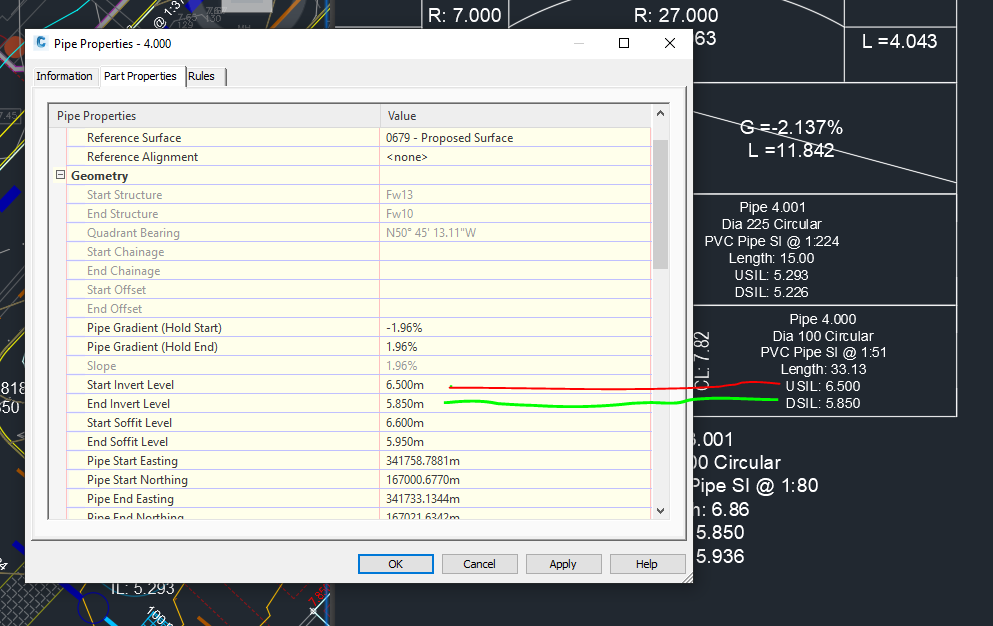This screenshot has width=993, height=626.
Task: Click the Civil 3D icon in the dialog title bar
Action: coord(39,43)
